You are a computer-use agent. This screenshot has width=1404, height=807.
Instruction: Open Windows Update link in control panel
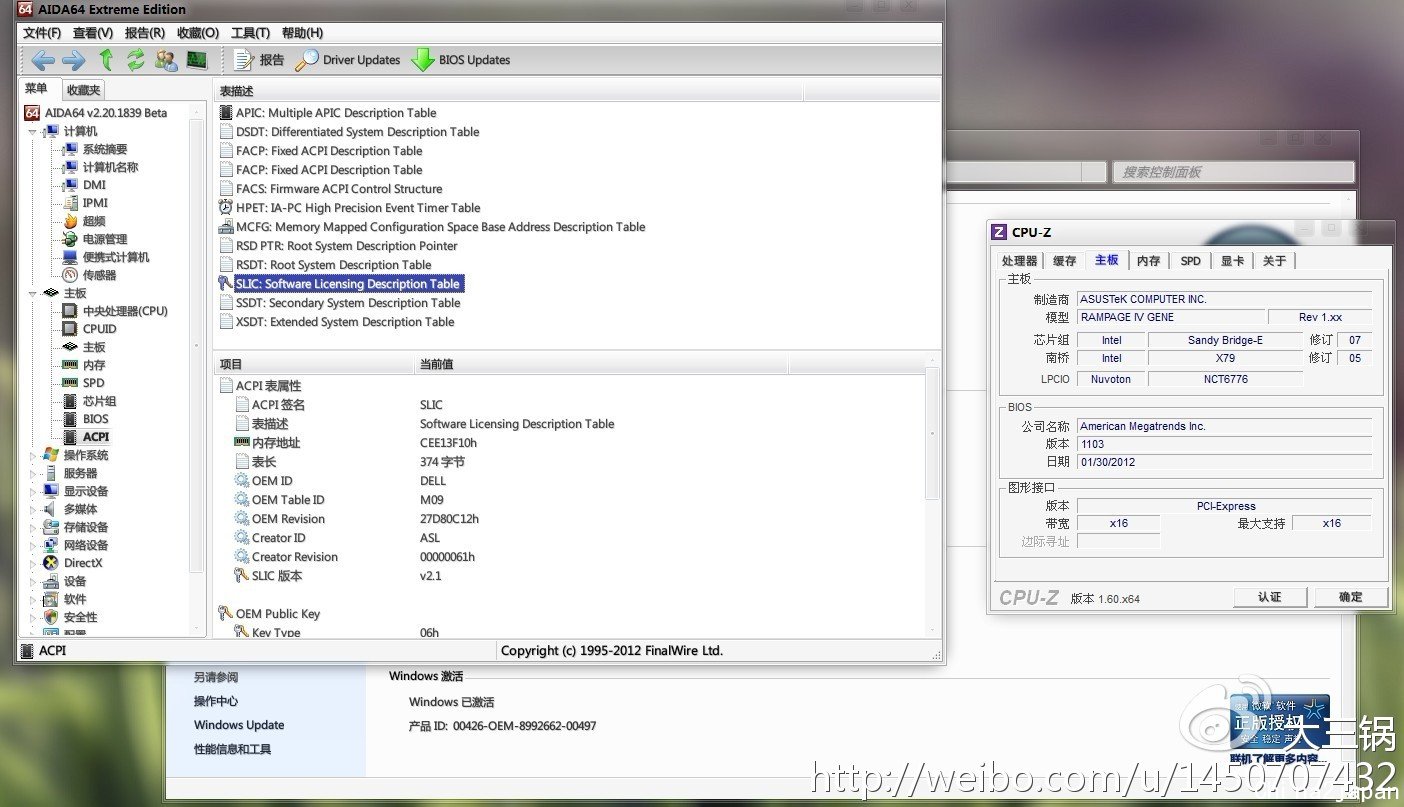coord(239,725)
